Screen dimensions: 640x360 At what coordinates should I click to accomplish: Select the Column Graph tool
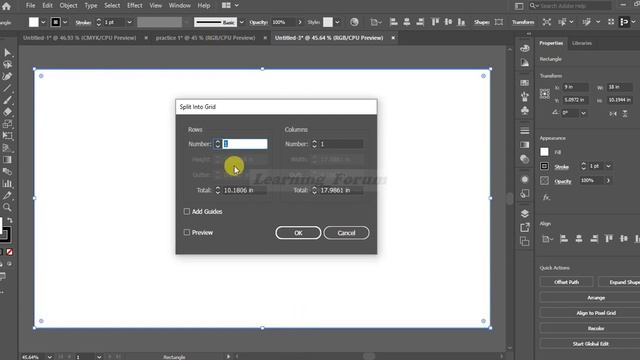7,184
